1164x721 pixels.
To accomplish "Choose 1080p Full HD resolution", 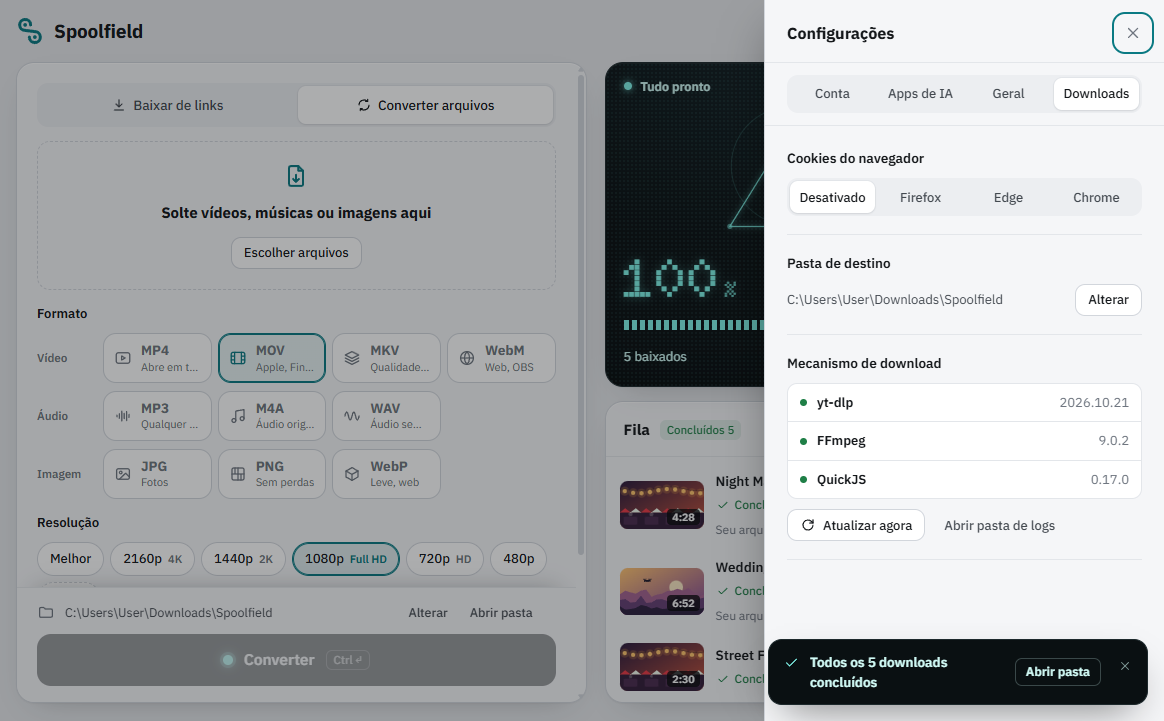I will coord(346,559).
